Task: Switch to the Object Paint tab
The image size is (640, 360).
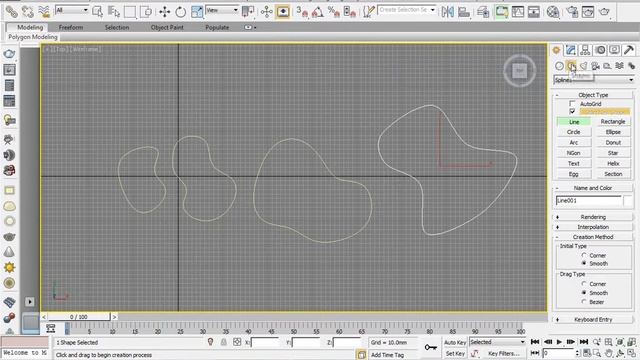Action: point(167,27)
